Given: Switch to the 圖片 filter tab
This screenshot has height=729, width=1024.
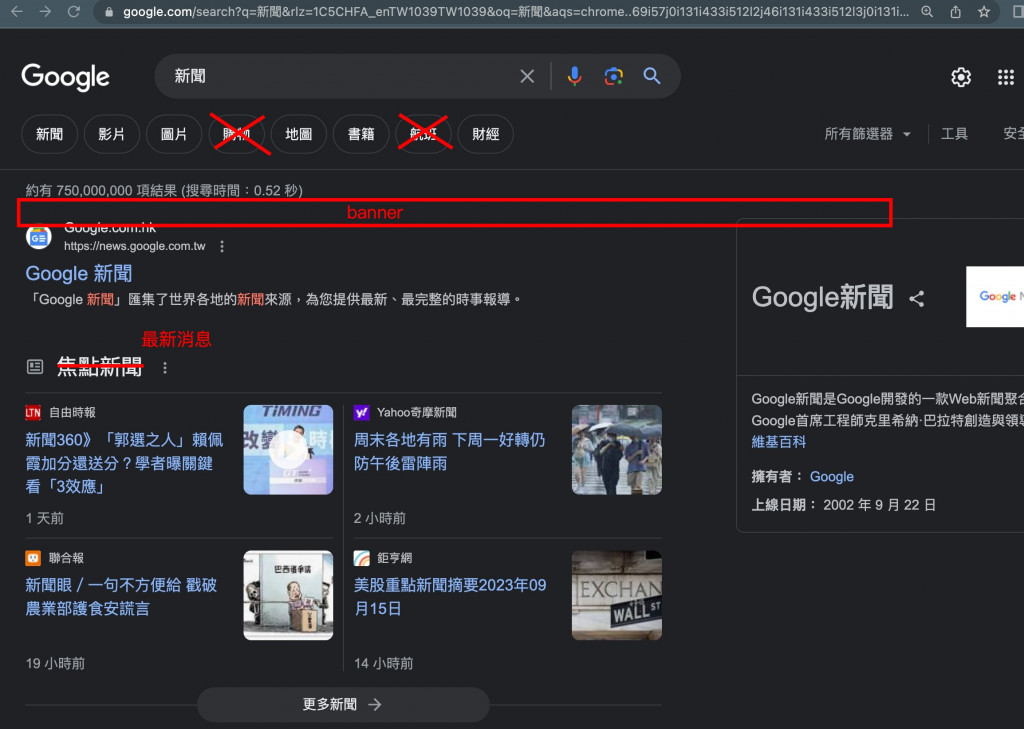Looking at the screenshot, I should pyautogui.click(x=174, y=134).
